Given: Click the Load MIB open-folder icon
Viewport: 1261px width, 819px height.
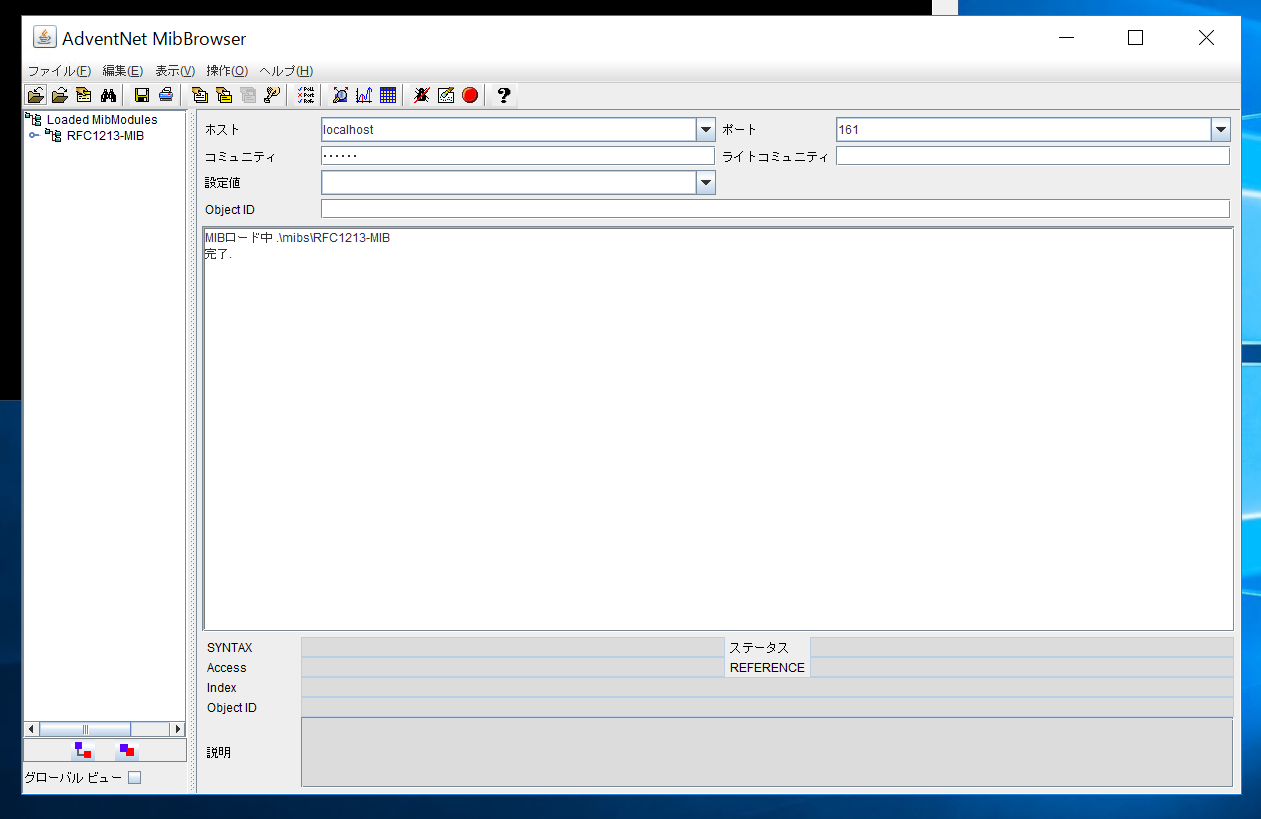Looking at the screenshot, I should tap(35, 95).
